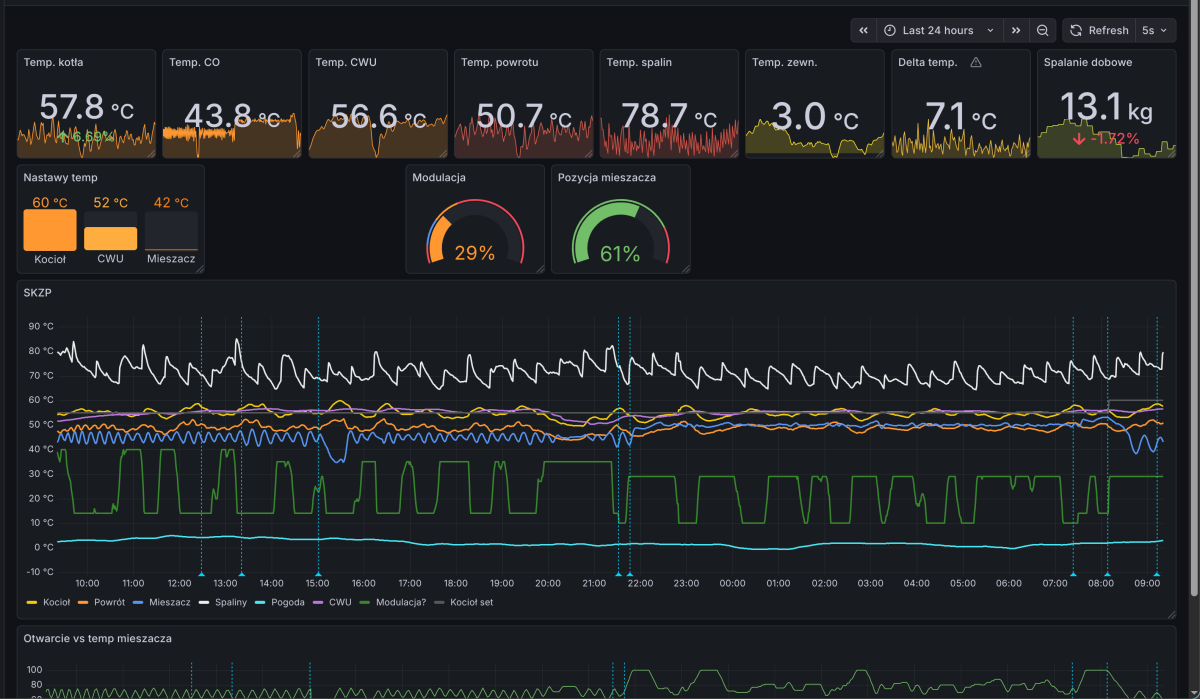This screenshot has width=1200, height=699.
Task: Shift time range forward with double-right arrows
Action: point(1016,31)
